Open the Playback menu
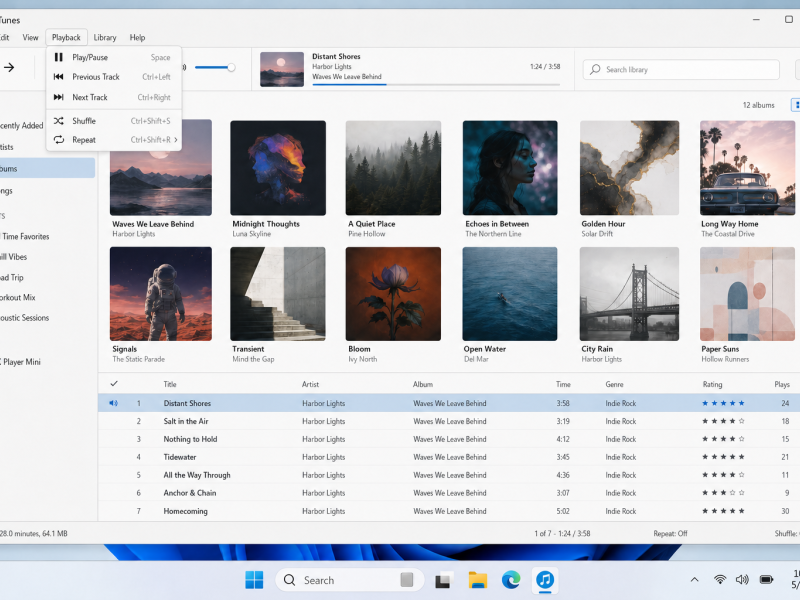This screenshot has height=600, width=800. point(66,37)
